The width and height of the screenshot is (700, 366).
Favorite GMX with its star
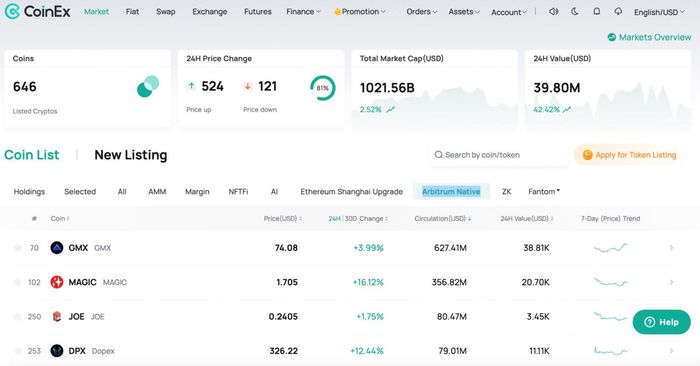[17, 248]
